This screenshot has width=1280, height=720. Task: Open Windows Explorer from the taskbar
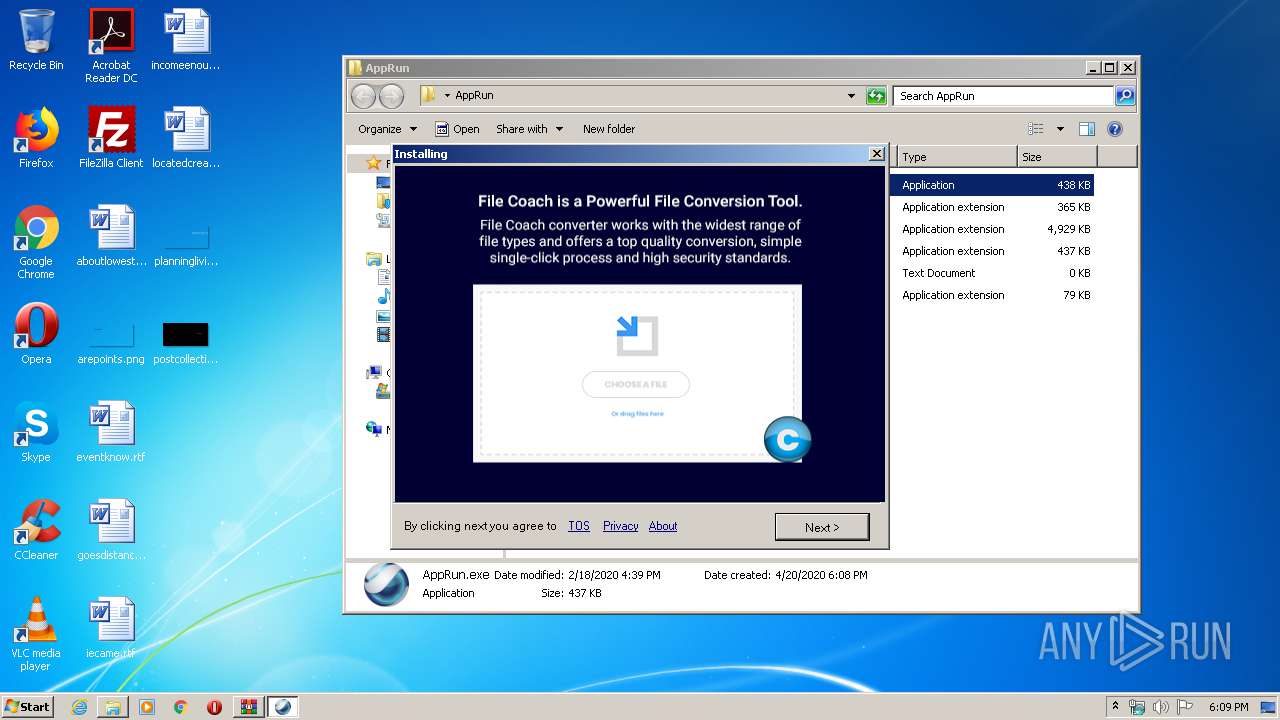(113, 707)
